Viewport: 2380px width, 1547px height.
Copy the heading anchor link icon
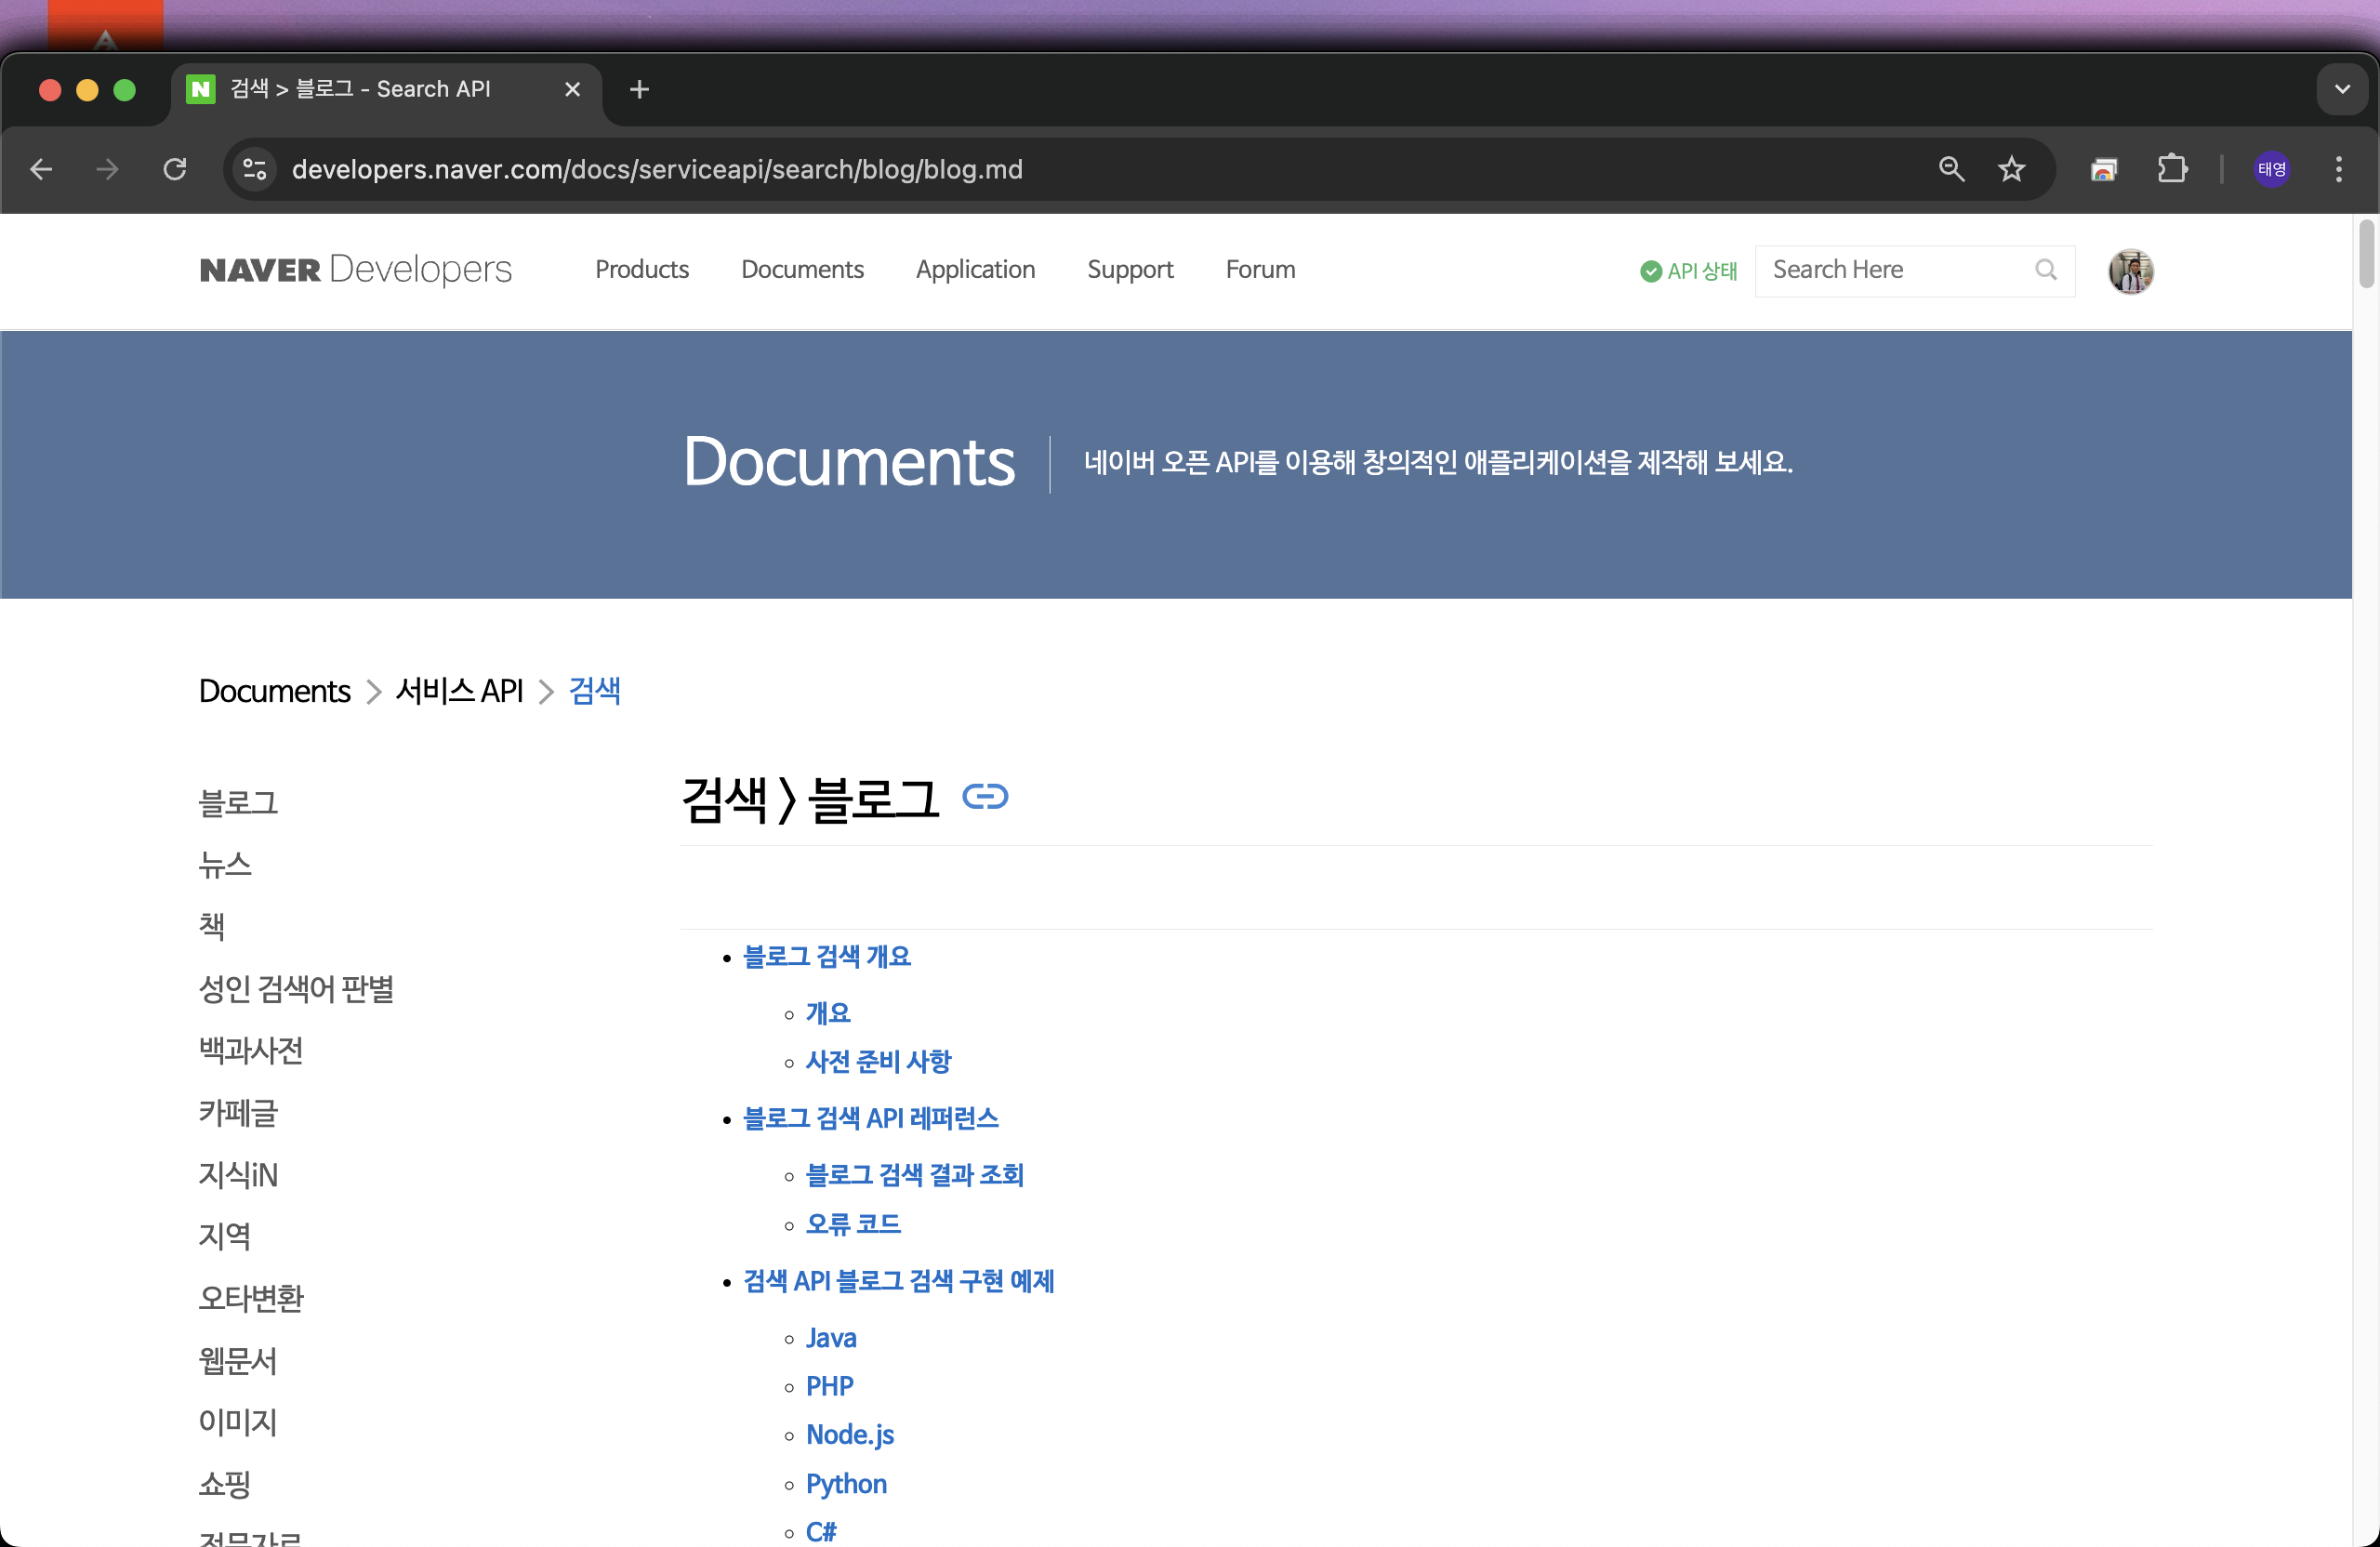click(x=985, y=797)
